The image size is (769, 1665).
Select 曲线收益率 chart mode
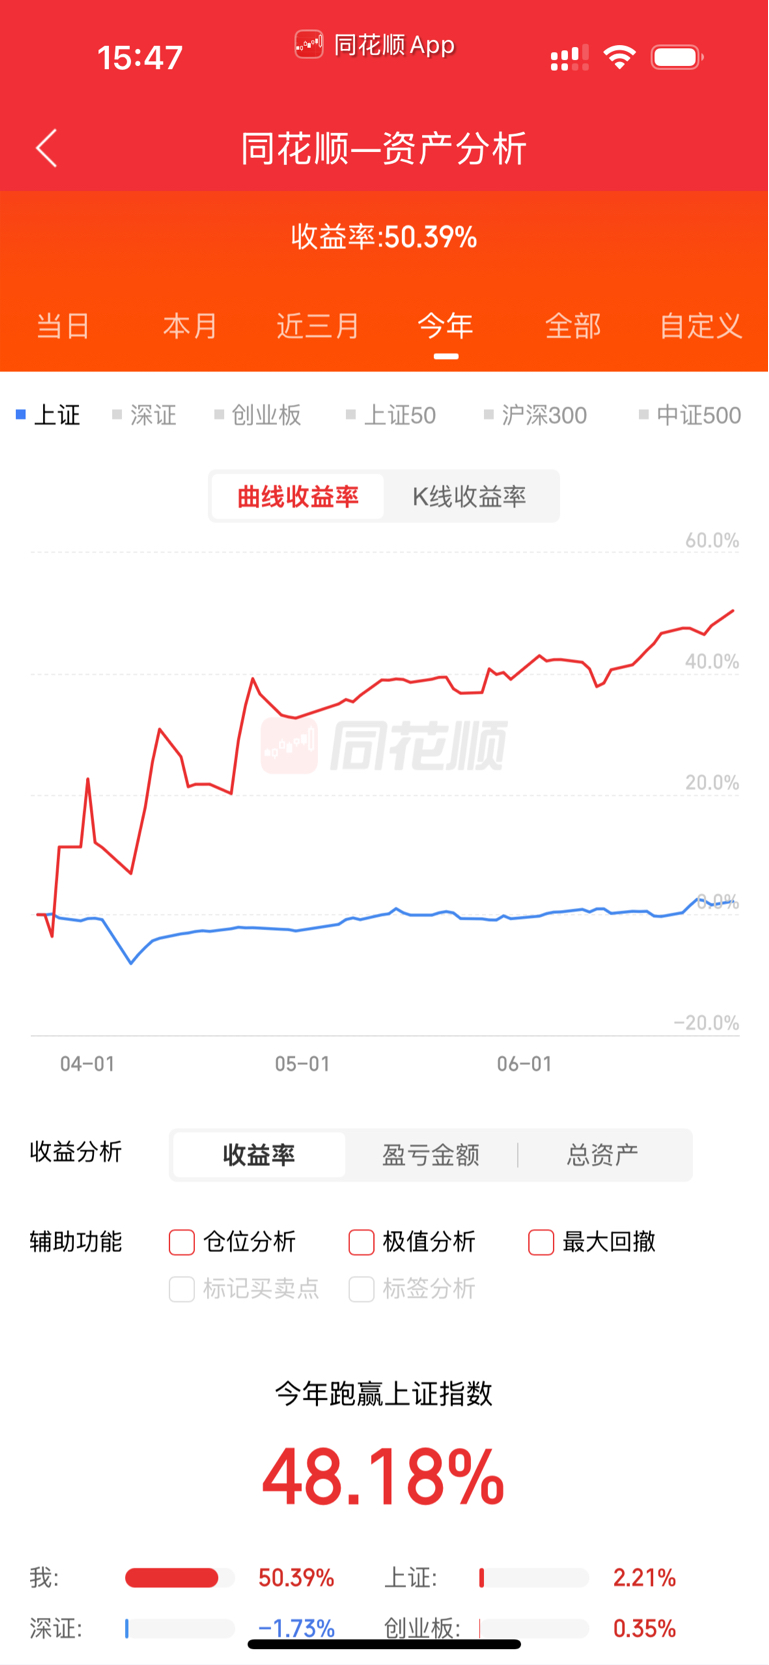298,497
